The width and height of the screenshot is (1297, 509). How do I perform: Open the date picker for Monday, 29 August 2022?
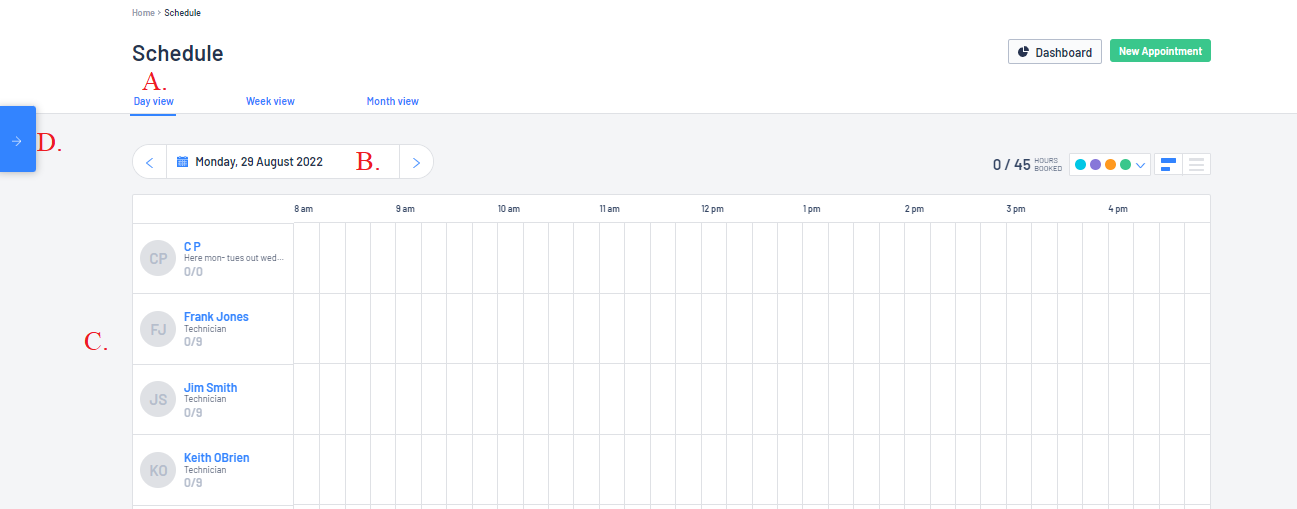pos(259,162)
